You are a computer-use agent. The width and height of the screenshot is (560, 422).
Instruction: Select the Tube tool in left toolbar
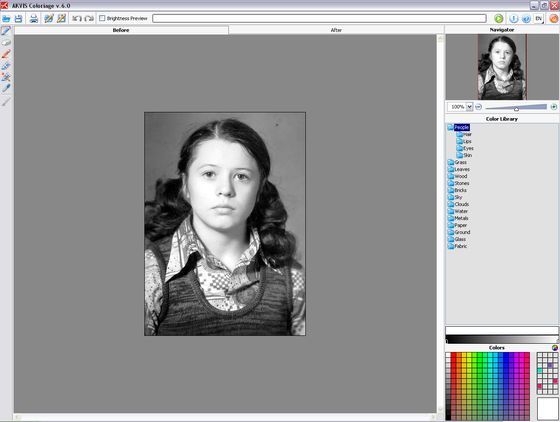click(x=6, y=66)
